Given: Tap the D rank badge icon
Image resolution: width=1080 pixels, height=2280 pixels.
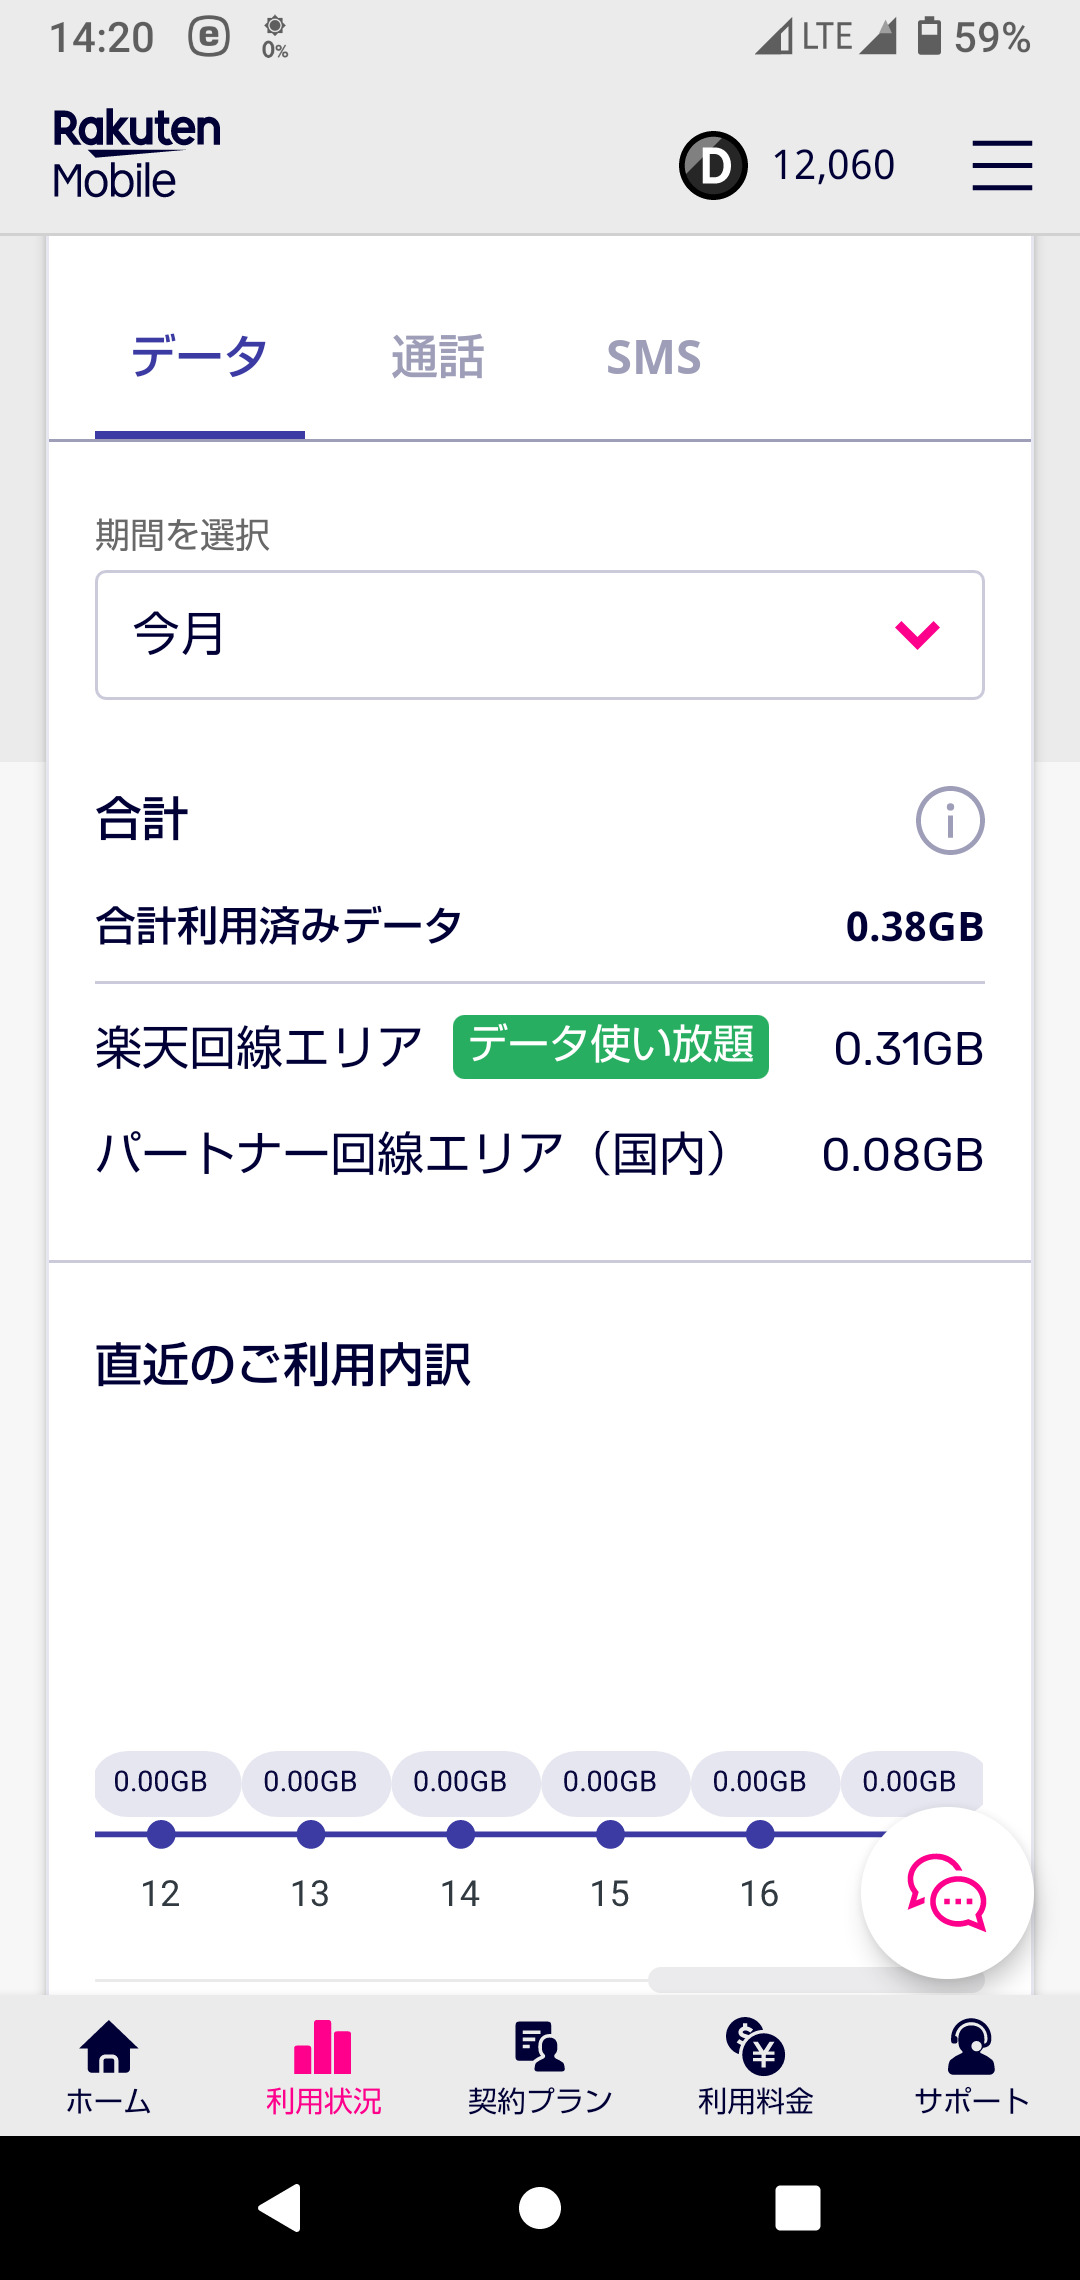Looking at the screenshot, I should 713,165.
